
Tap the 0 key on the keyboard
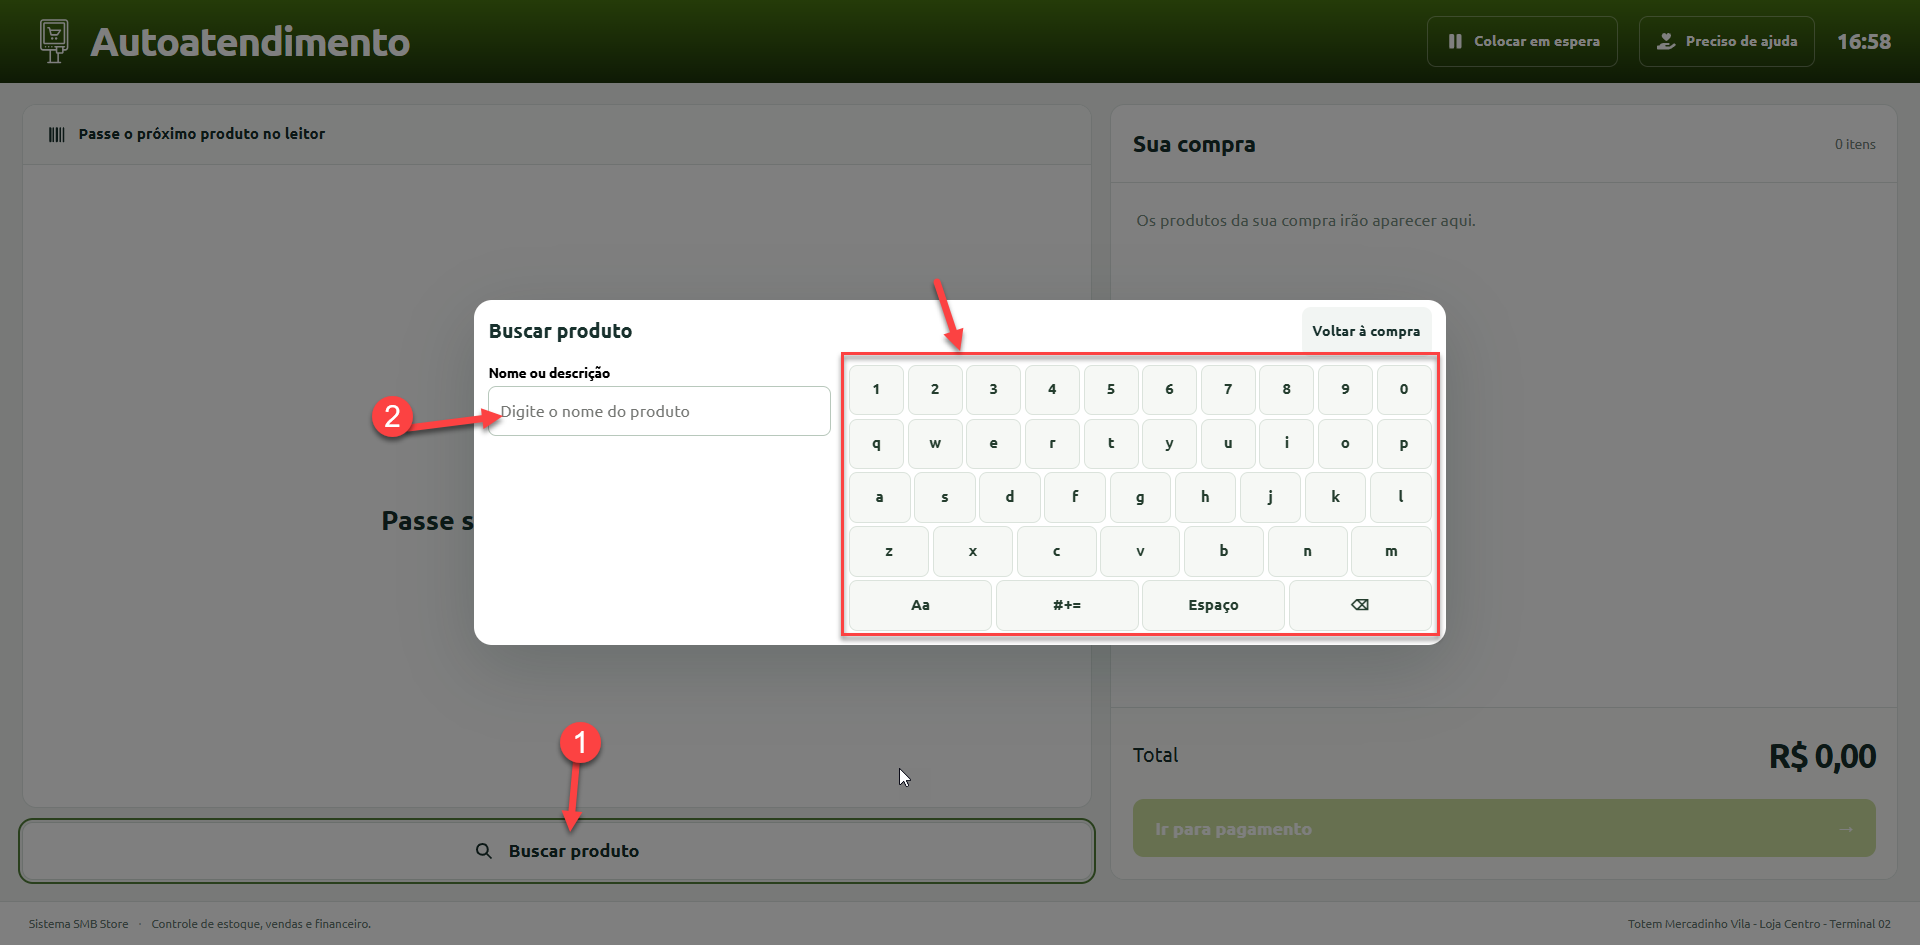1404,389
